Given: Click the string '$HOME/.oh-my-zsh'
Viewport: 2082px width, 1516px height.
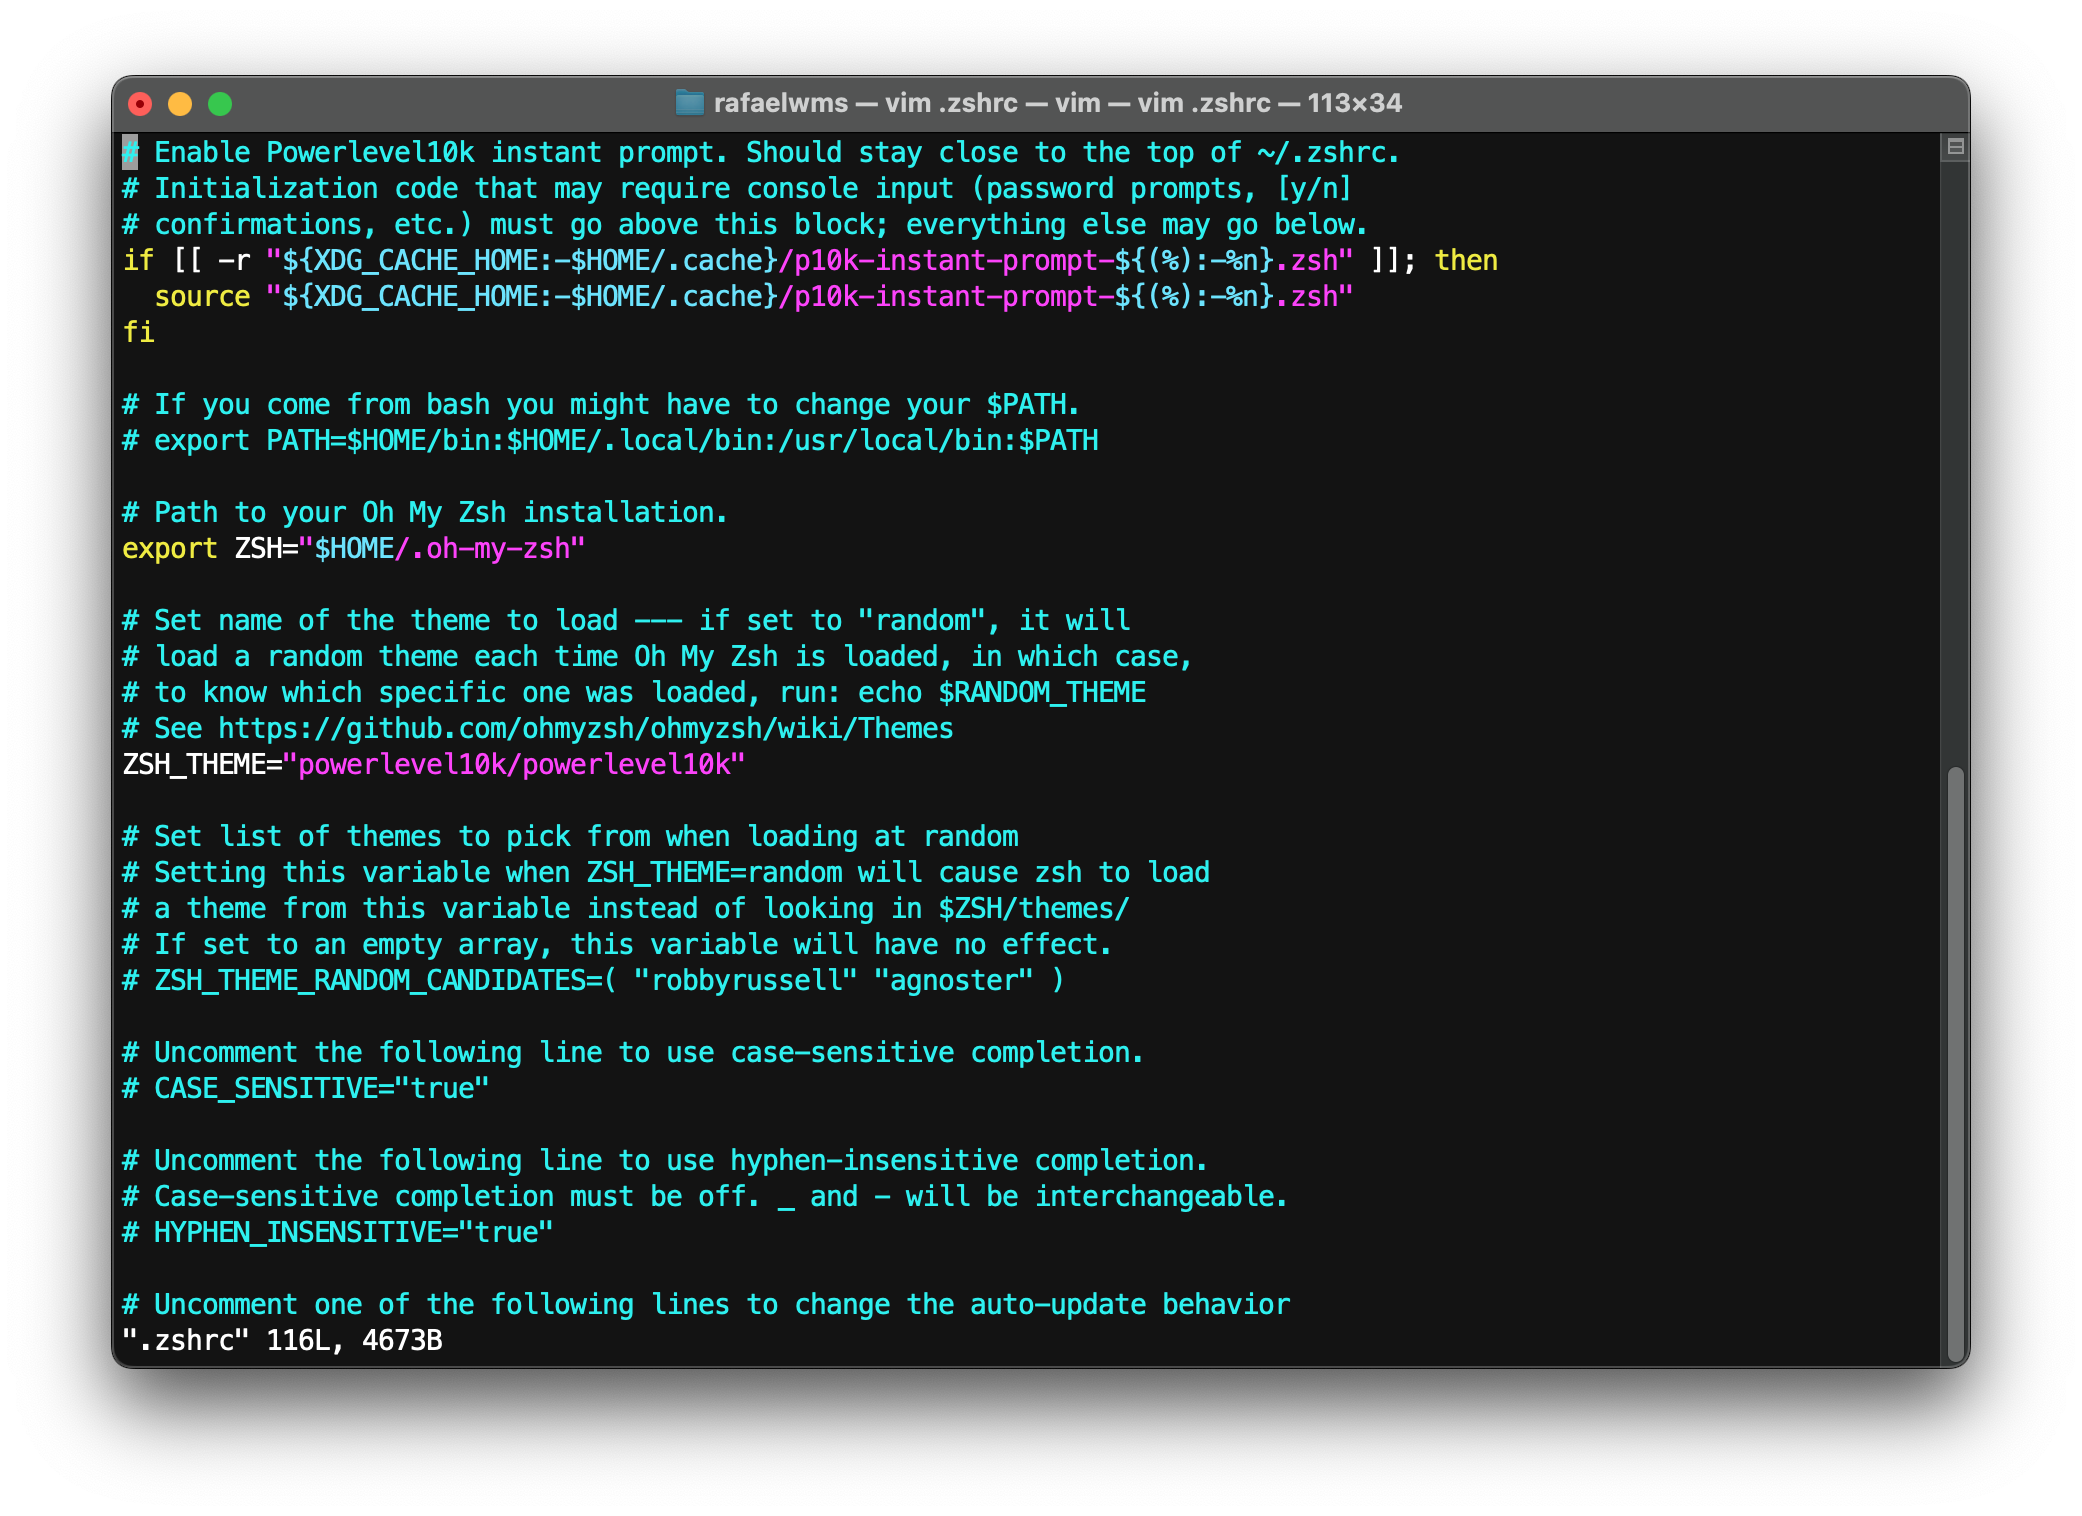Looking at the screenshot, I should [x=442, y=548].
